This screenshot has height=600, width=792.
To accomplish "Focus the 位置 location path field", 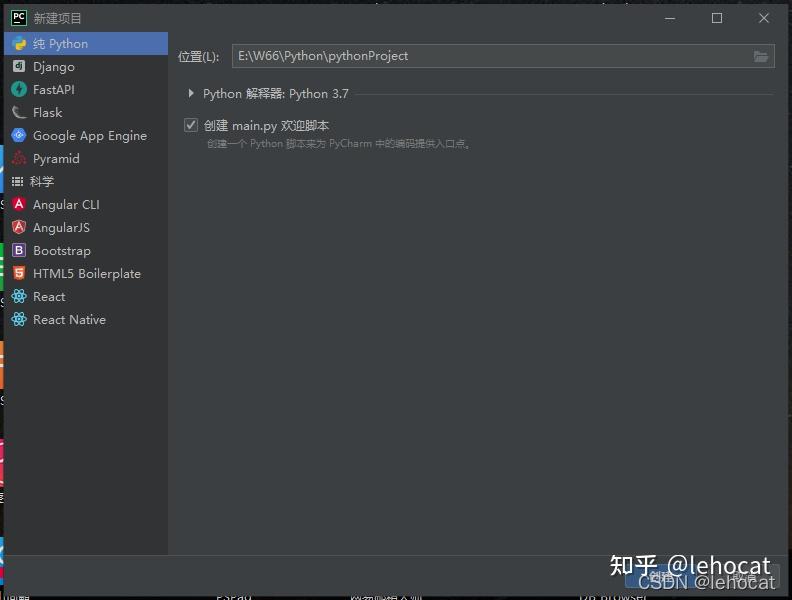I will [x=503, y=56].
